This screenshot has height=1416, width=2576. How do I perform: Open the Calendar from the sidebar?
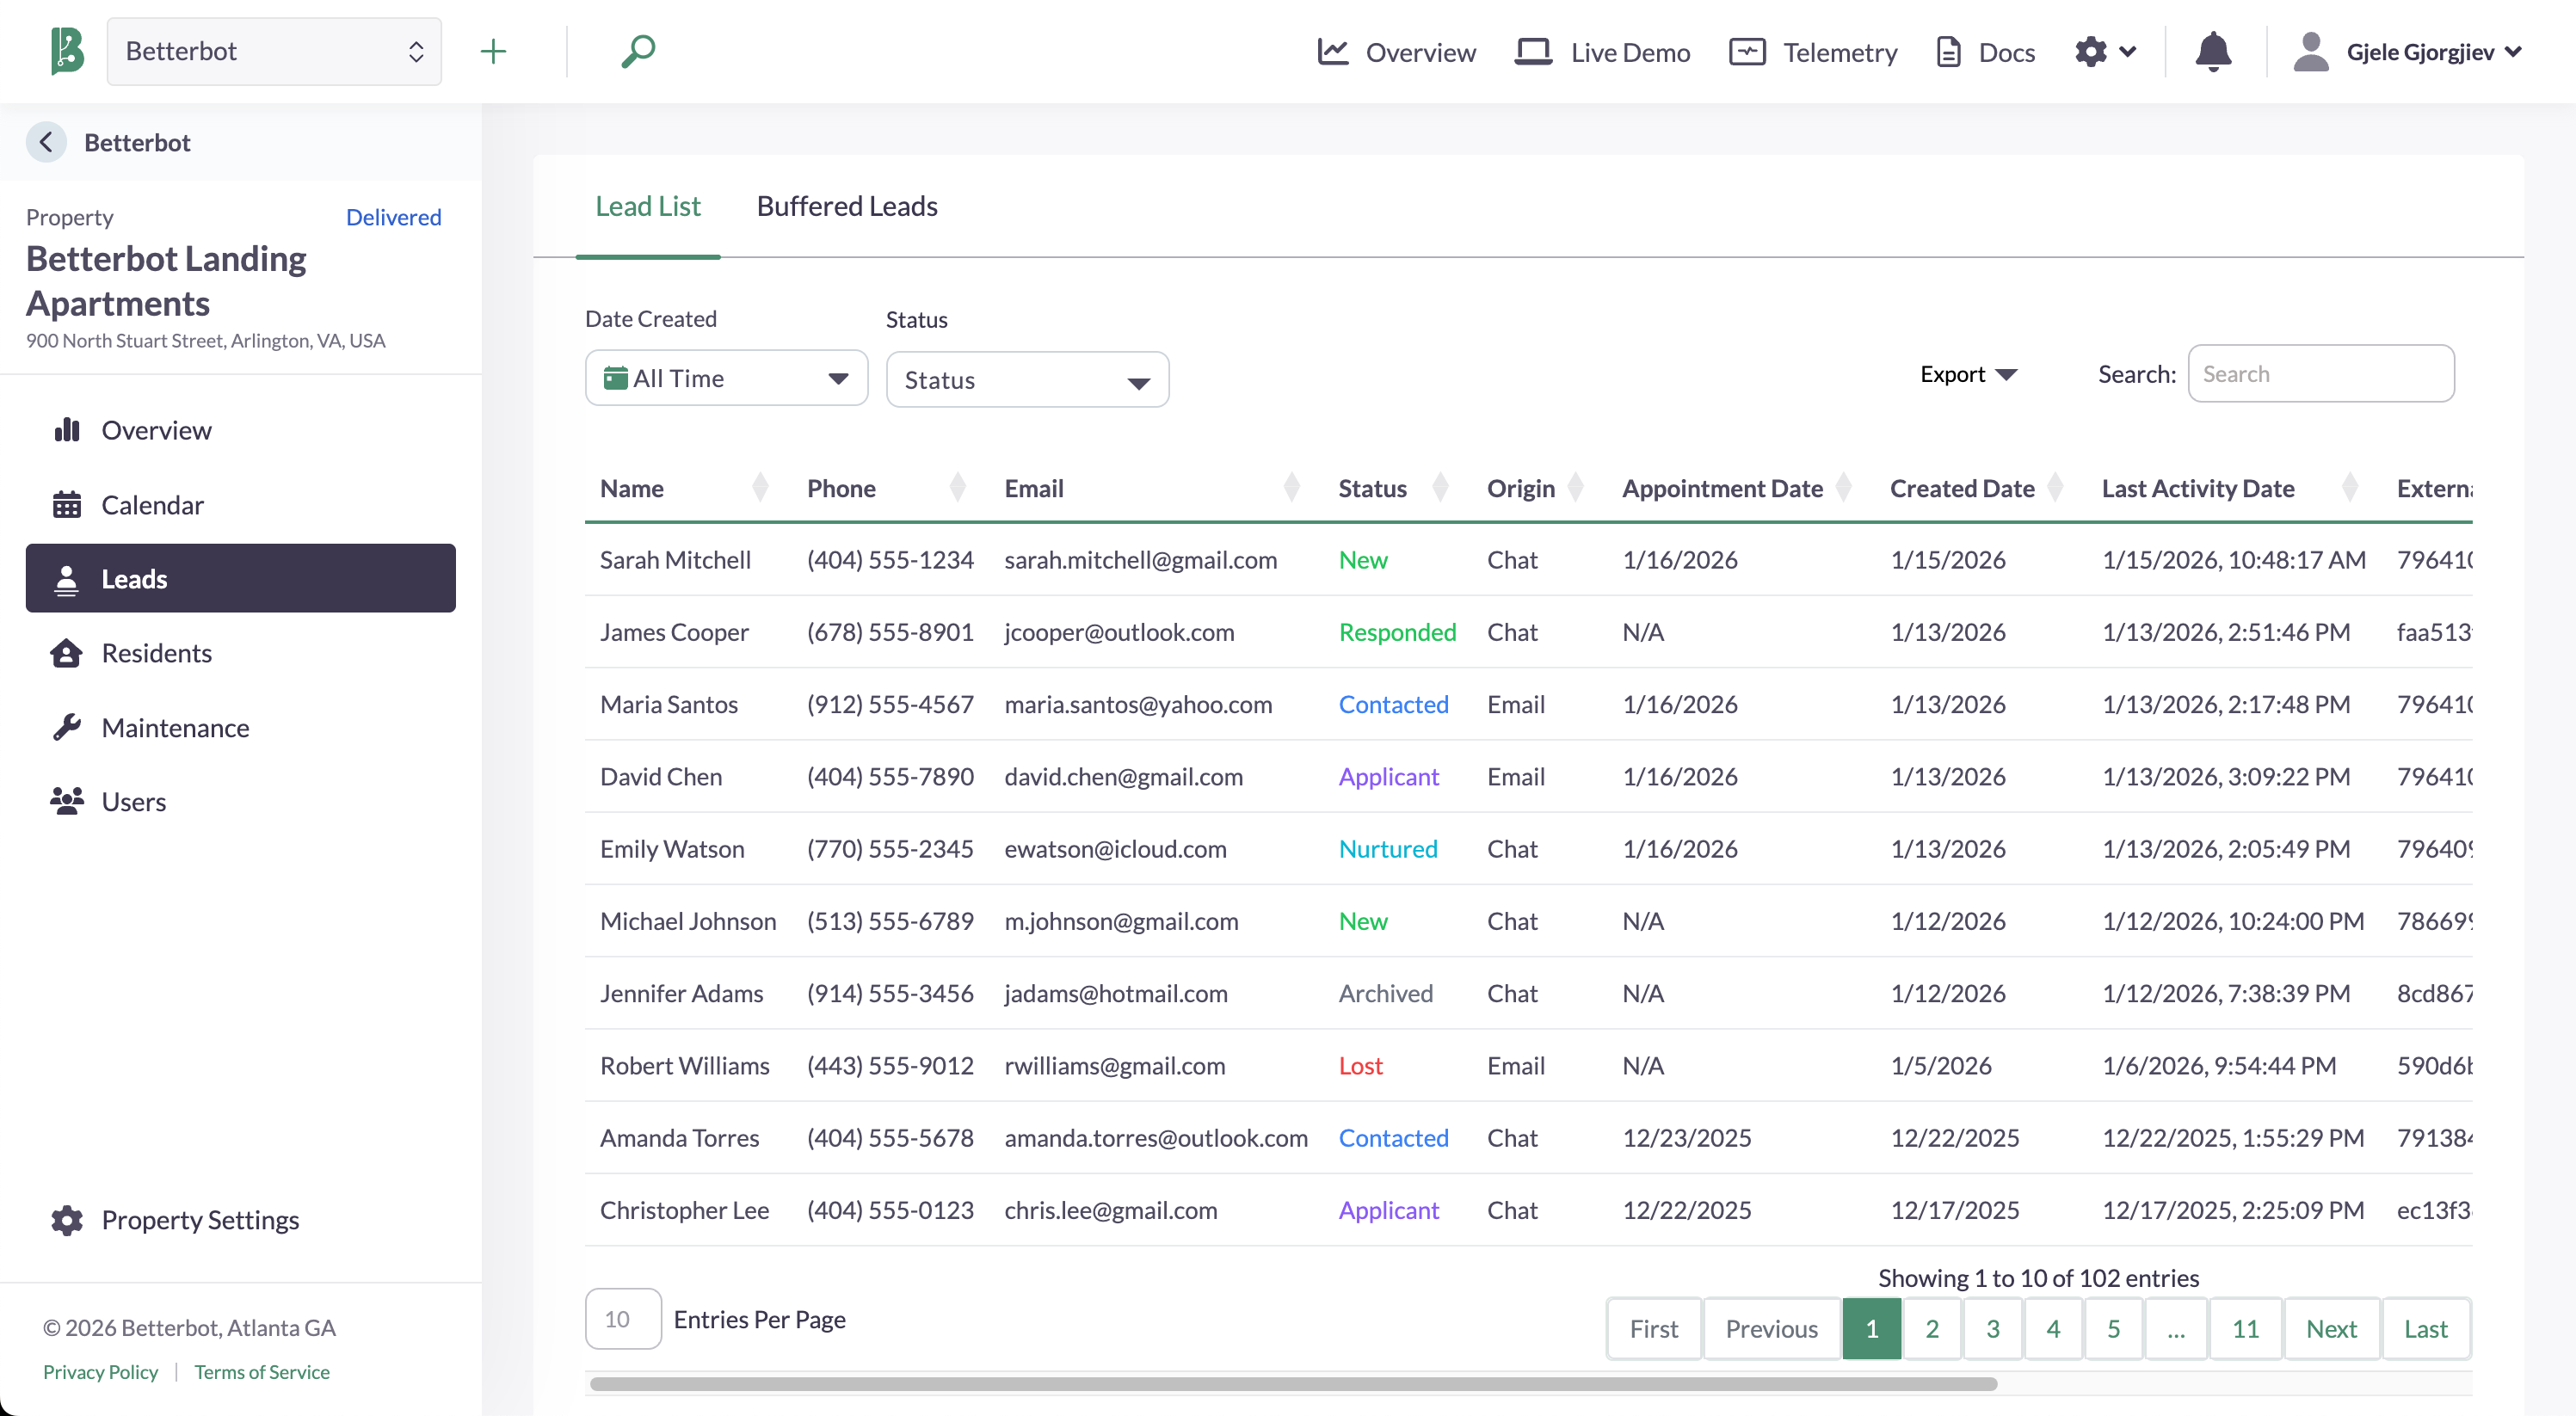[x=152, y=505]
